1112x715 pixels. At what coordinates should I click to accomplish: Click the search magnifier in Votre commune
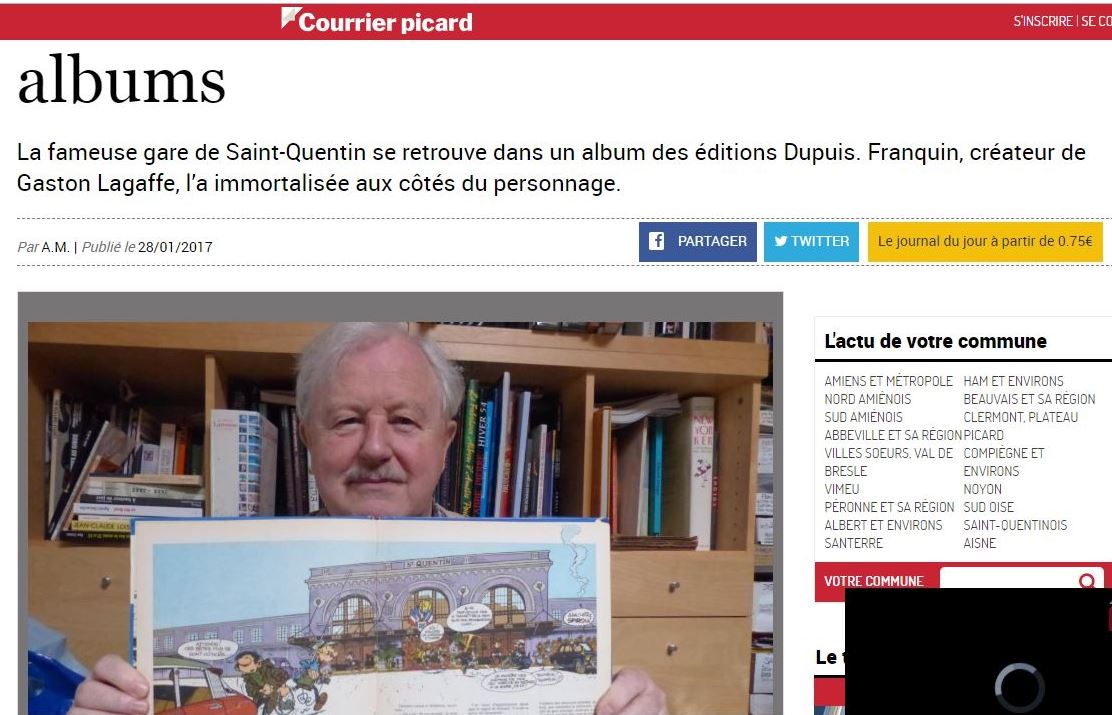pyautogui.click(x=1086, y=581)
